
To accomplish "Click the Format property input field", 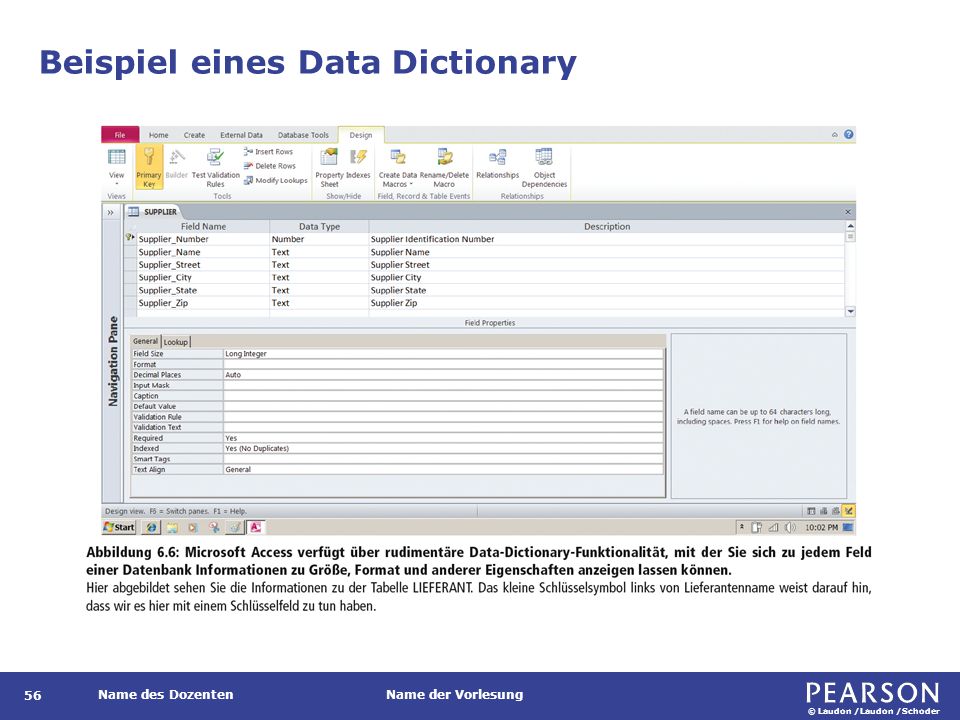I will [x=443, y=364].
